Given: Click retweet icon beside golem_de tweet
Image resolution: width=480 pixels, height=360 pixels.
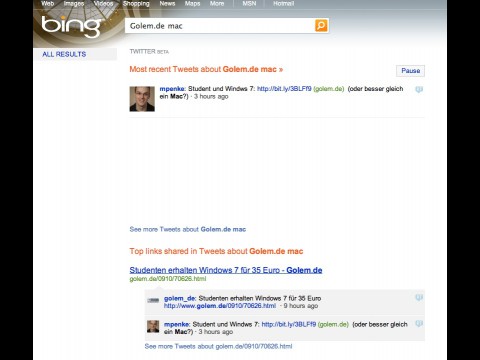Looking at the screenshot, I should [x=419, y=297].
